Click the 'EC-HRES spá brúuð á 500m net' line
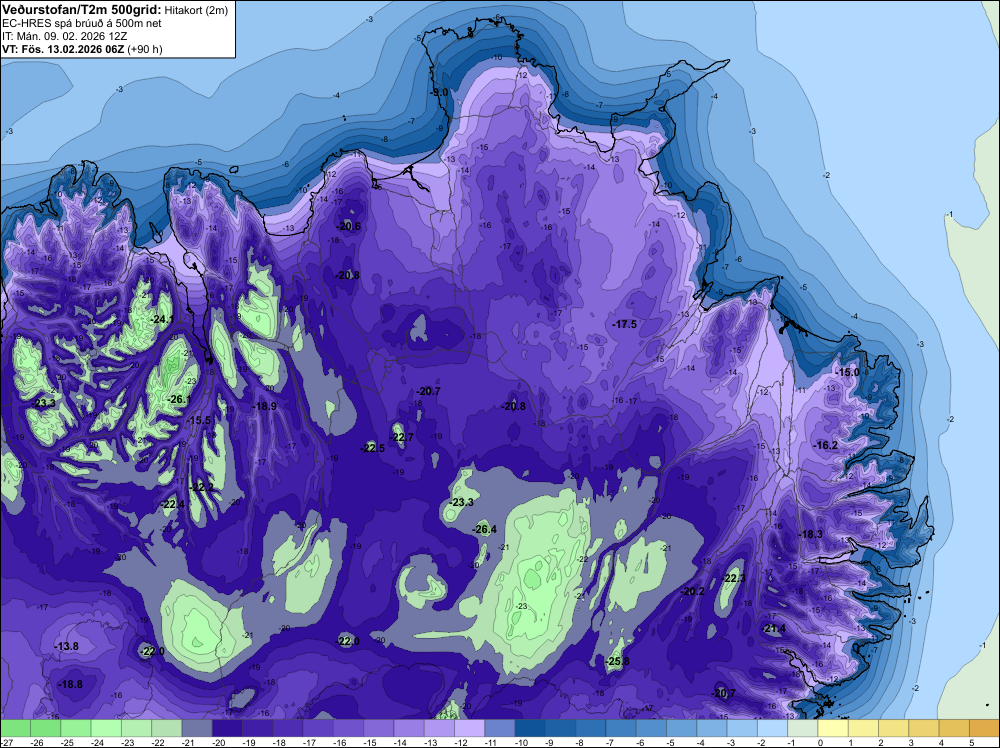Viewport: 1000px width, 748px height. tap(82, 23)
